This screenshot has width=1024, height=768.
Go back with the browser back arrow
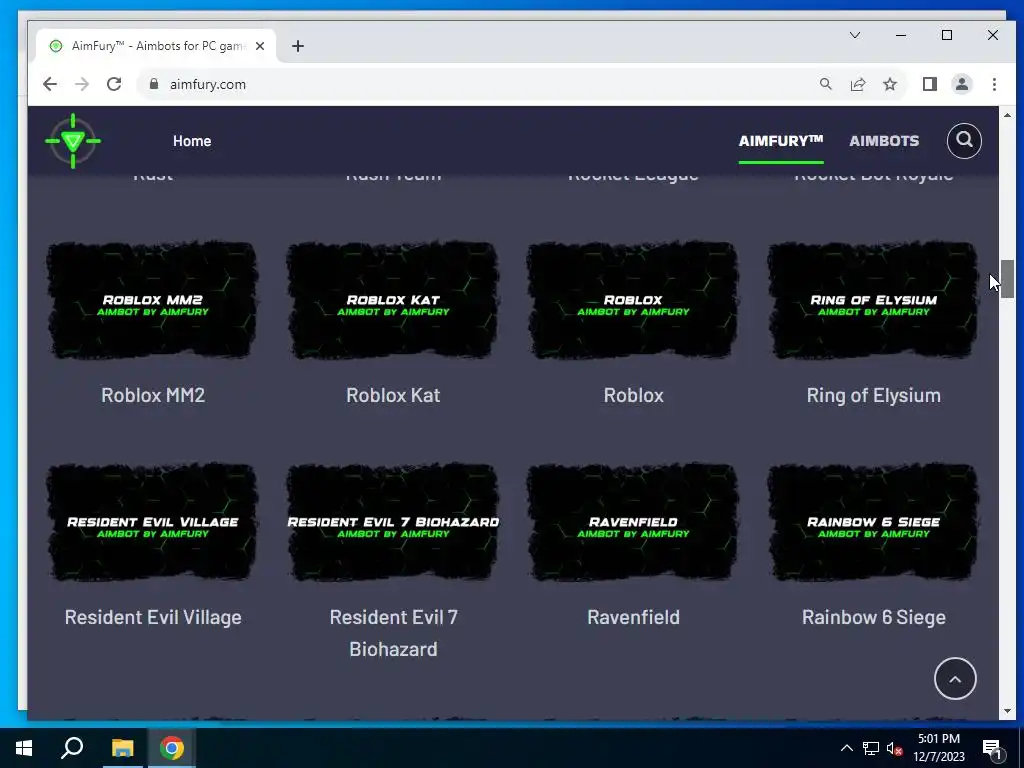pos(50,84)
